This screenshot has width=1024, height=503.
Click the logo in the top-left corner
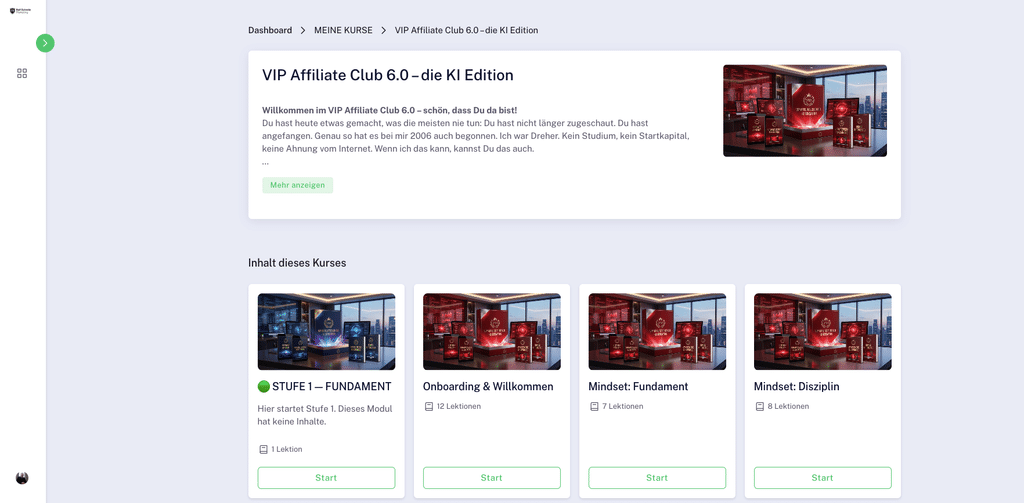[x=20, y=11]
